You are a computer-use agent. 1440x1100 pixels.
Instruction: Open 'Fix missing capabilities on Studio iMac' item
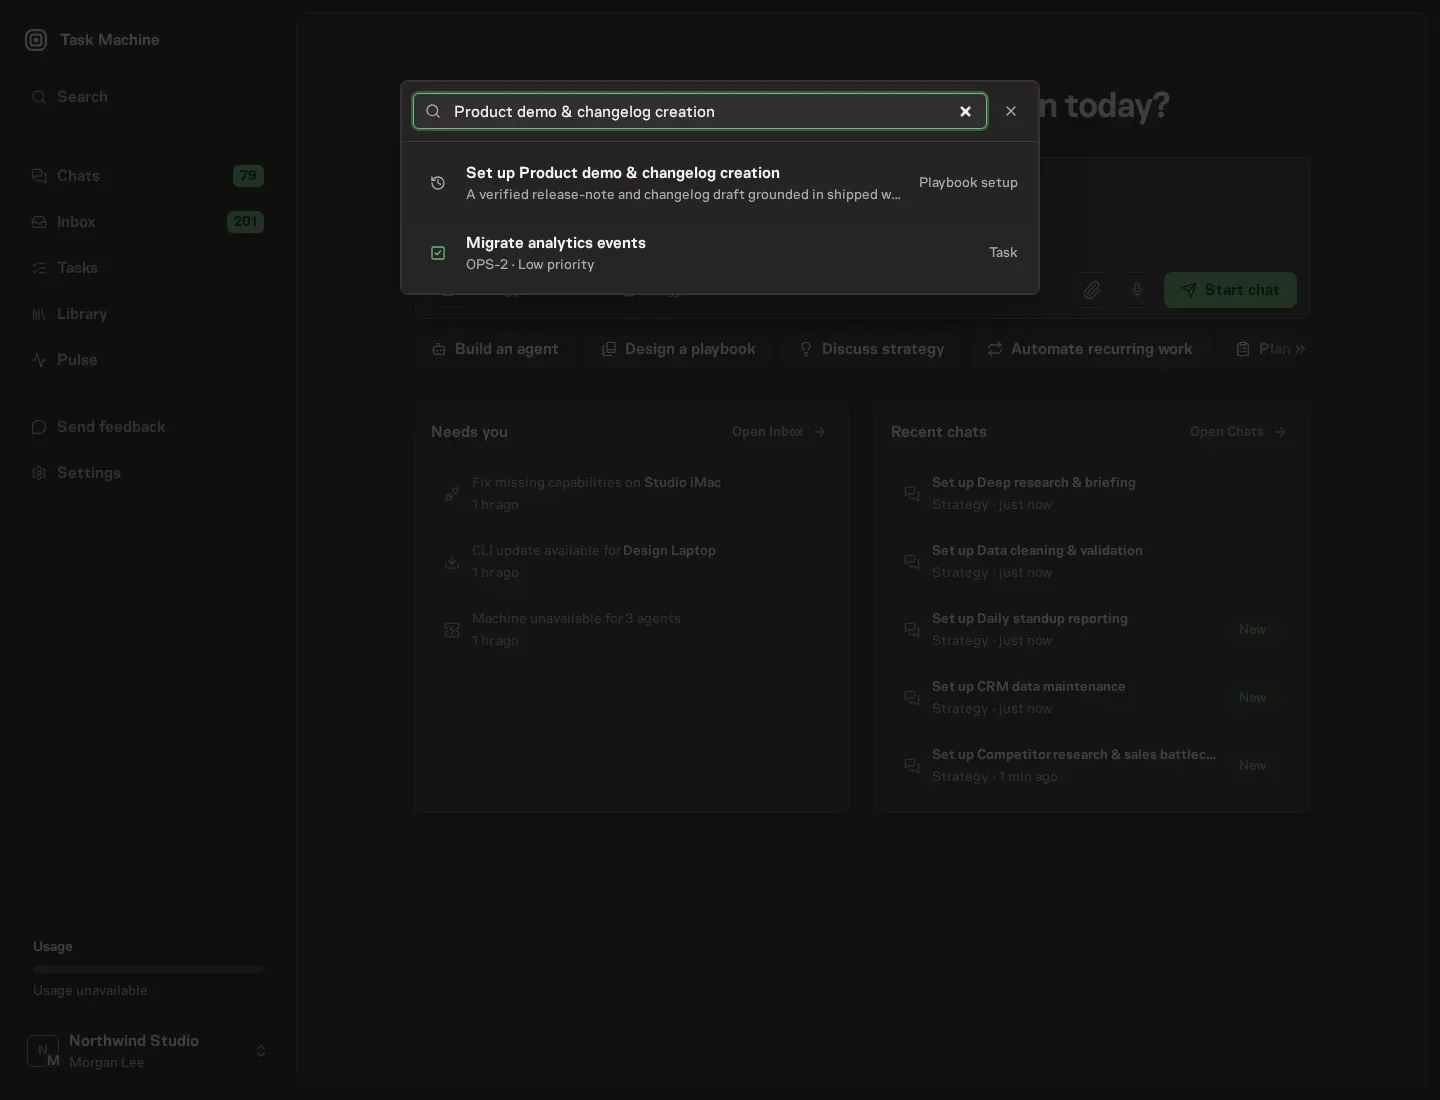pyautogui.click(x=632, y=494)
